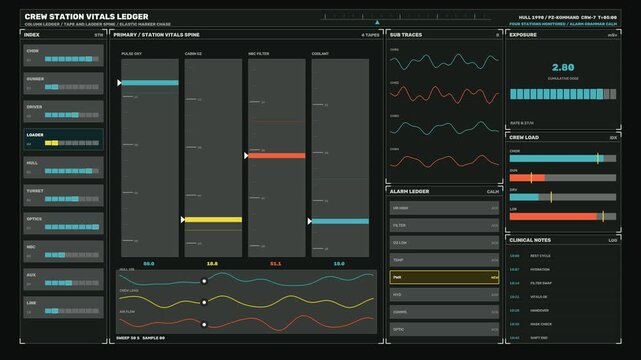This screenshot has width=641, height=360.
Task: Select the OPTICS card in Index
Action: (x=63, y=223)
